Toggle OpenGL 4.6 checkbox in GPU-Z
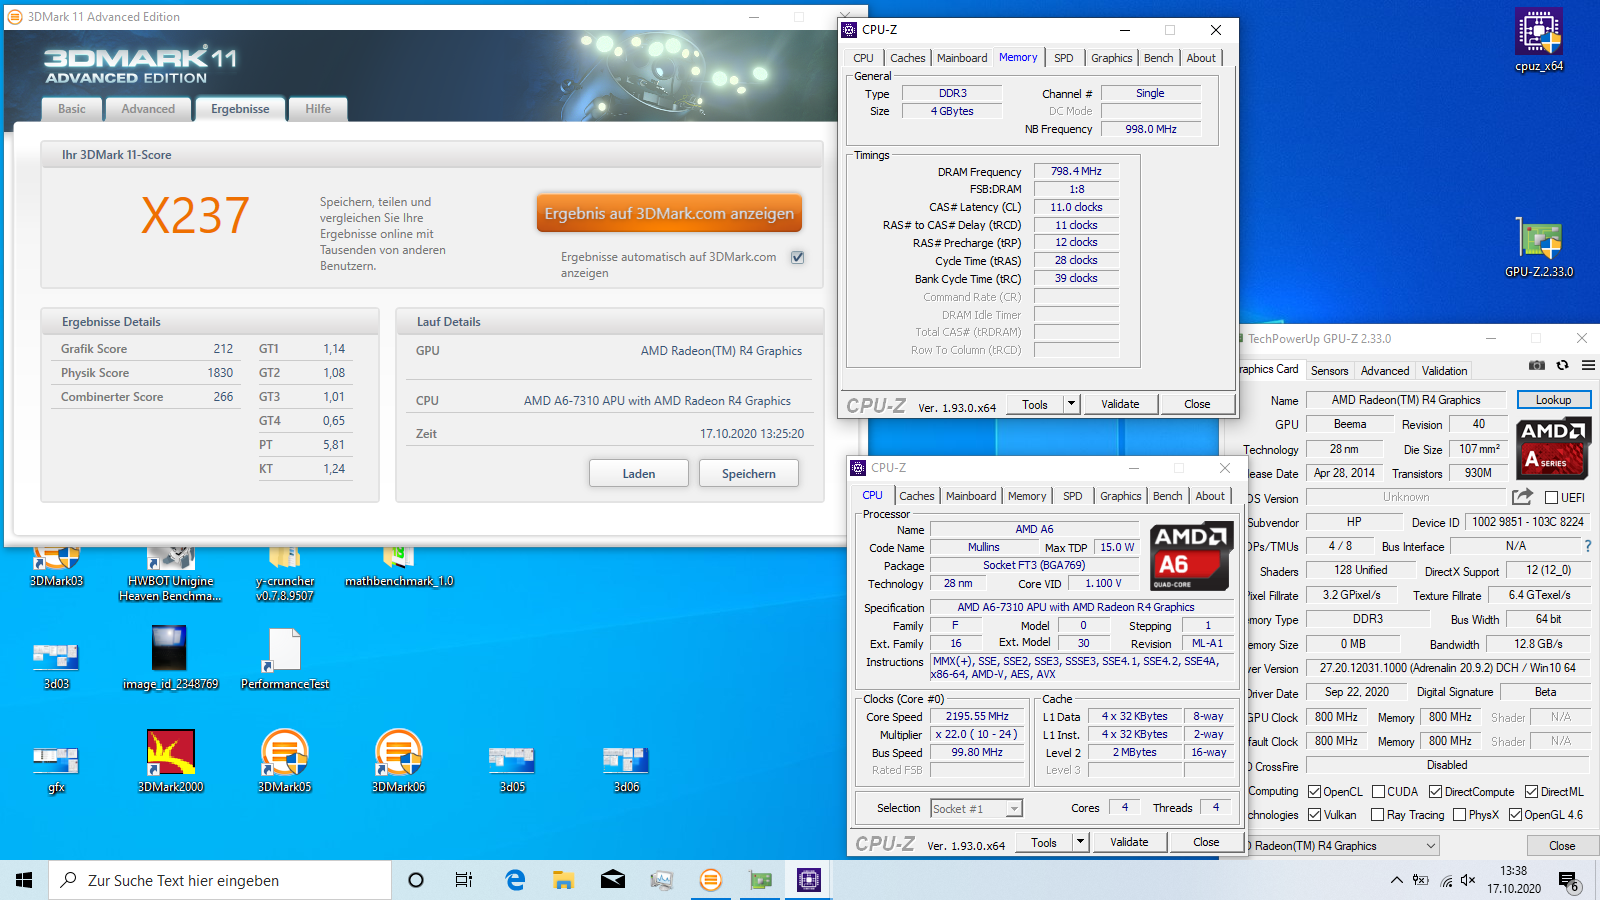The image size is (1600, 900). (1515, 815)
